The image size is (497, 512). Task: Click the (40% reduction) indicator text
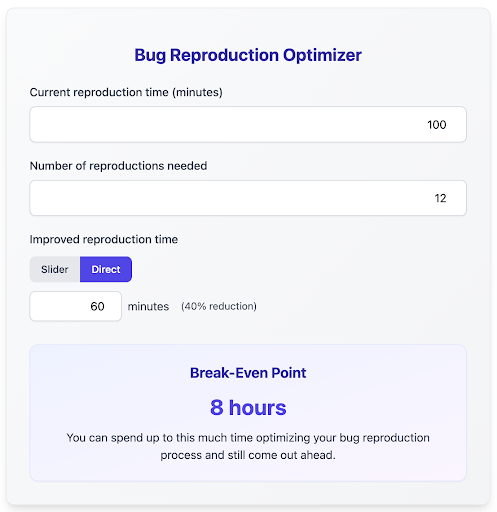219,306
